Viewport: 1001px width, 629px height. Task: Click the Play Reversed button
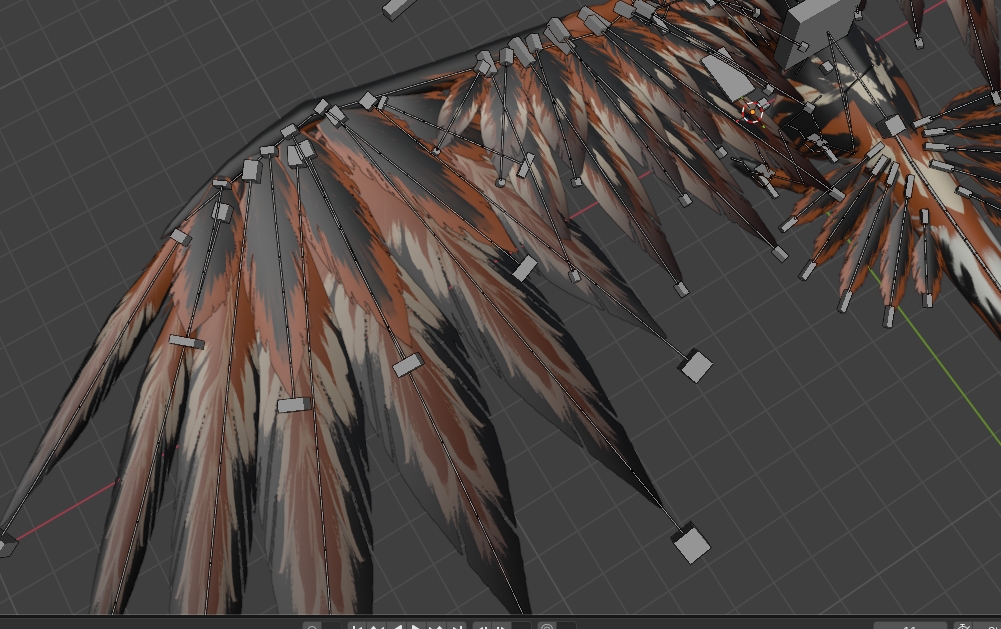[x=397, y=627]
